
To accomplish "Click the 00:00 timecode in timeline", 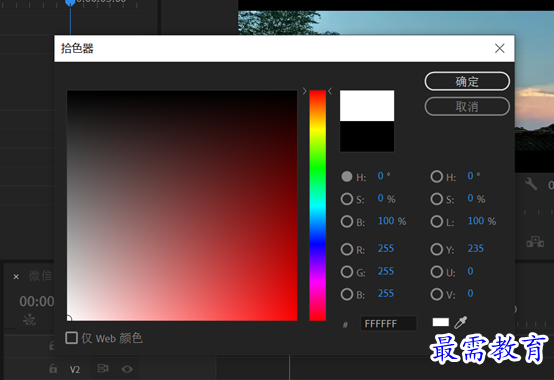I will click(36, 302).
